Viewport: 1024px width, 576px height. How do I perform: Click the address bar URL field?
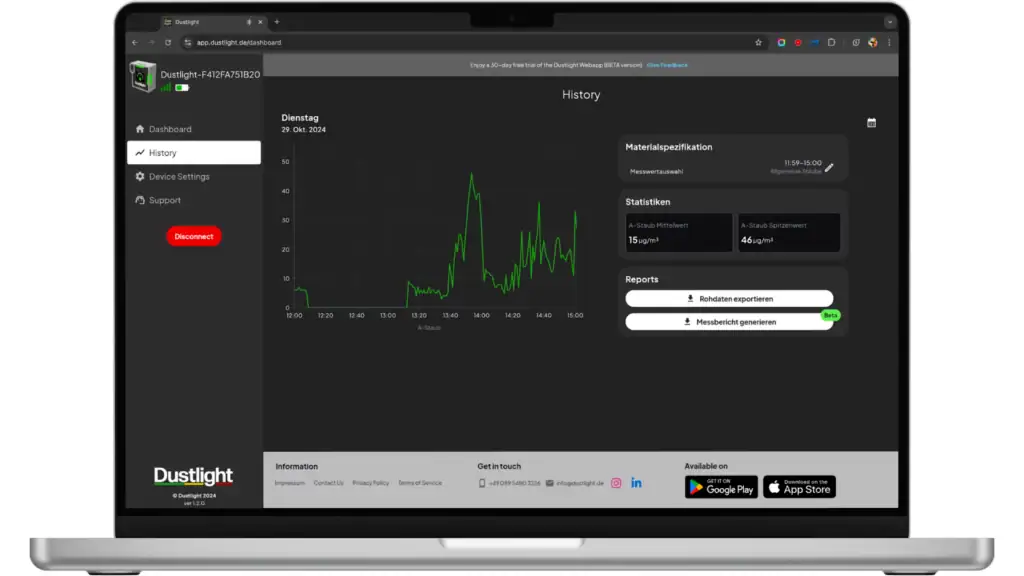470,42
